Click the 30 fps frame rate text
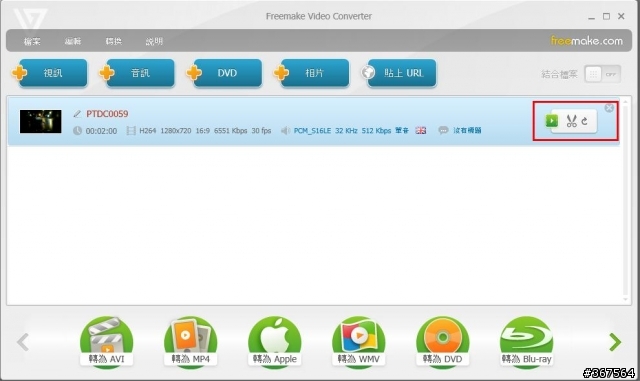The image size is (640, 381). (x=261, y=131)
